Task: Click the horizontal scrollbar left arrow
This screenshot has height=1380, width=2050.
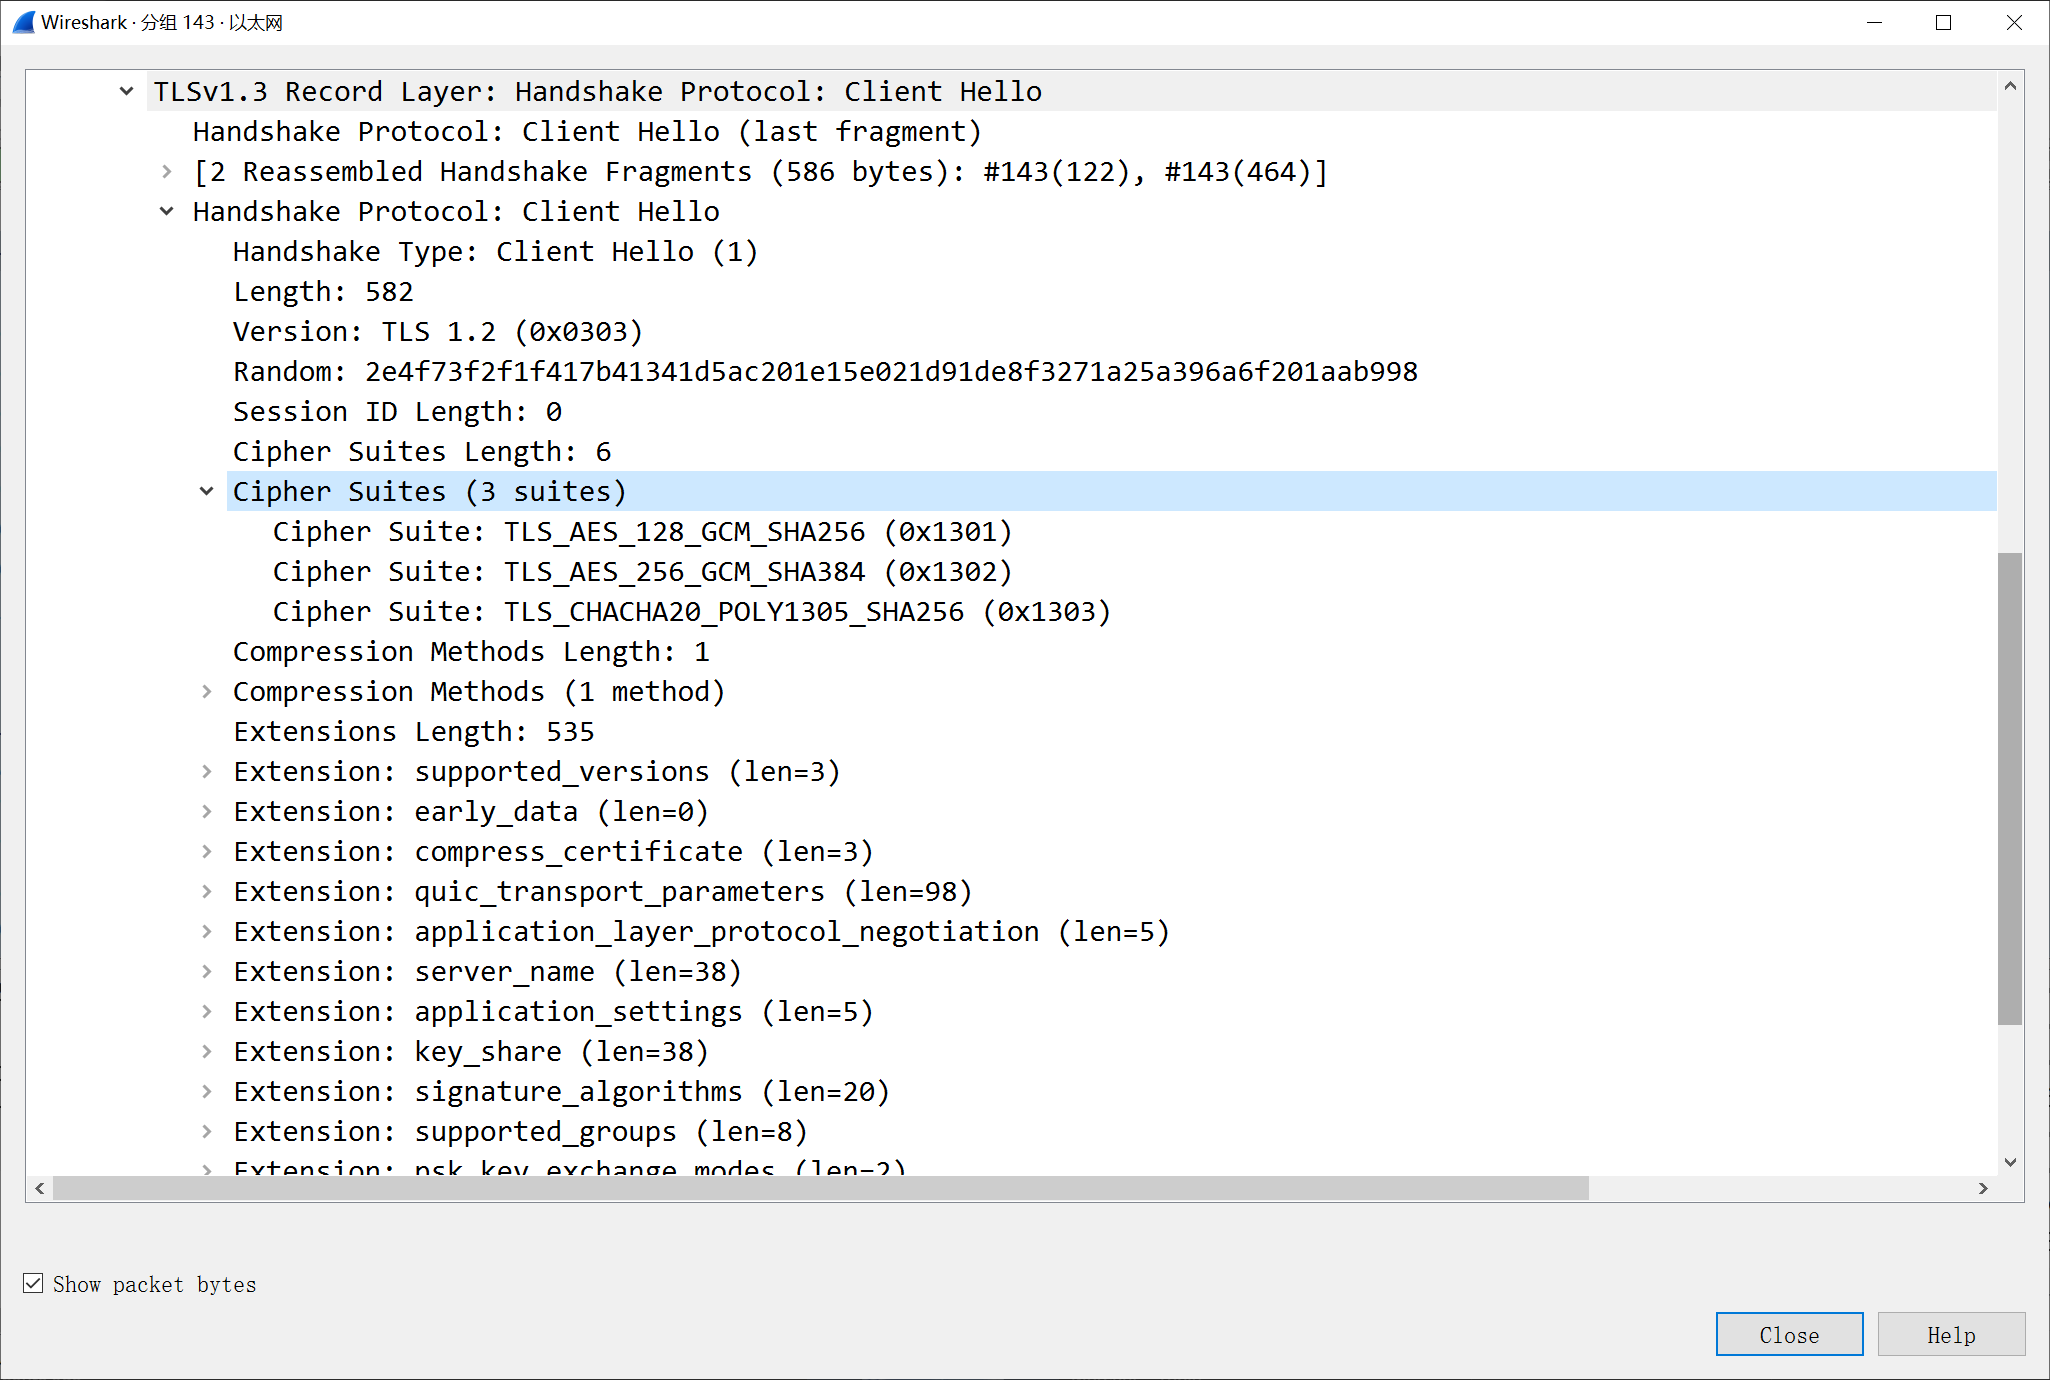Action: tap(40, 1188)
